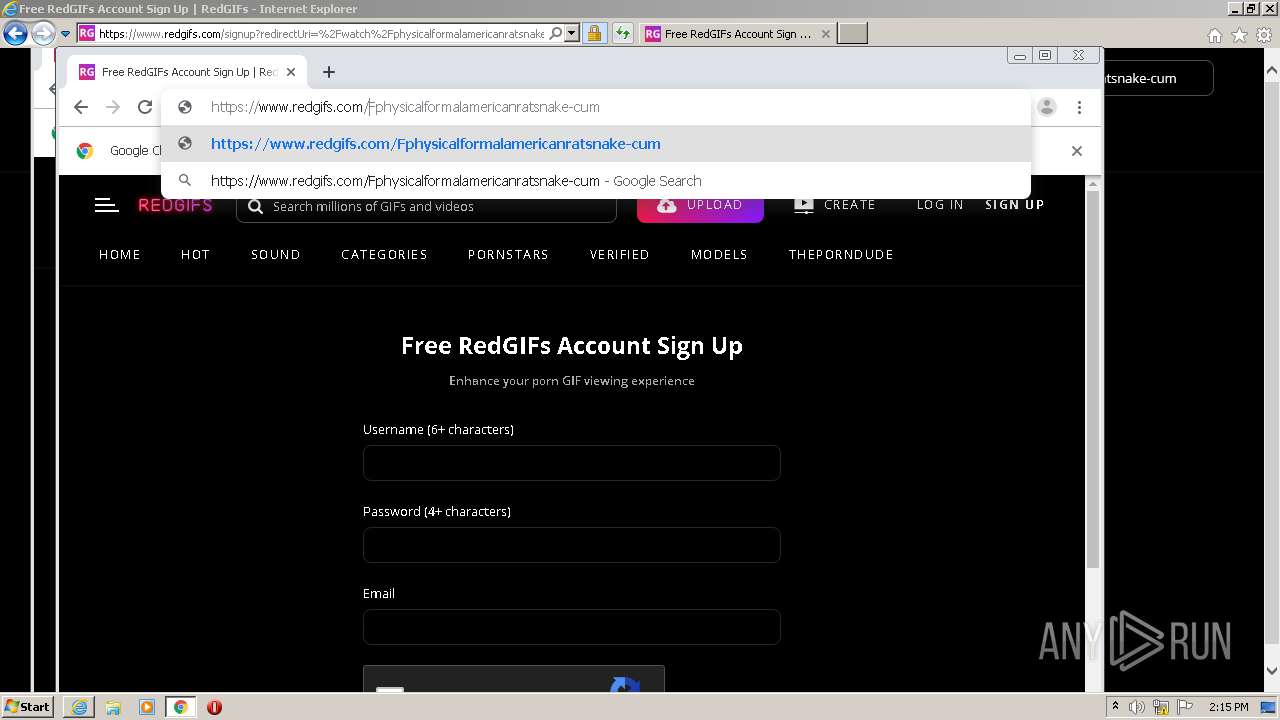Open IE tools gear icon
The width and height of the screenshot is (1280, 720).
tap(1264, 35)
